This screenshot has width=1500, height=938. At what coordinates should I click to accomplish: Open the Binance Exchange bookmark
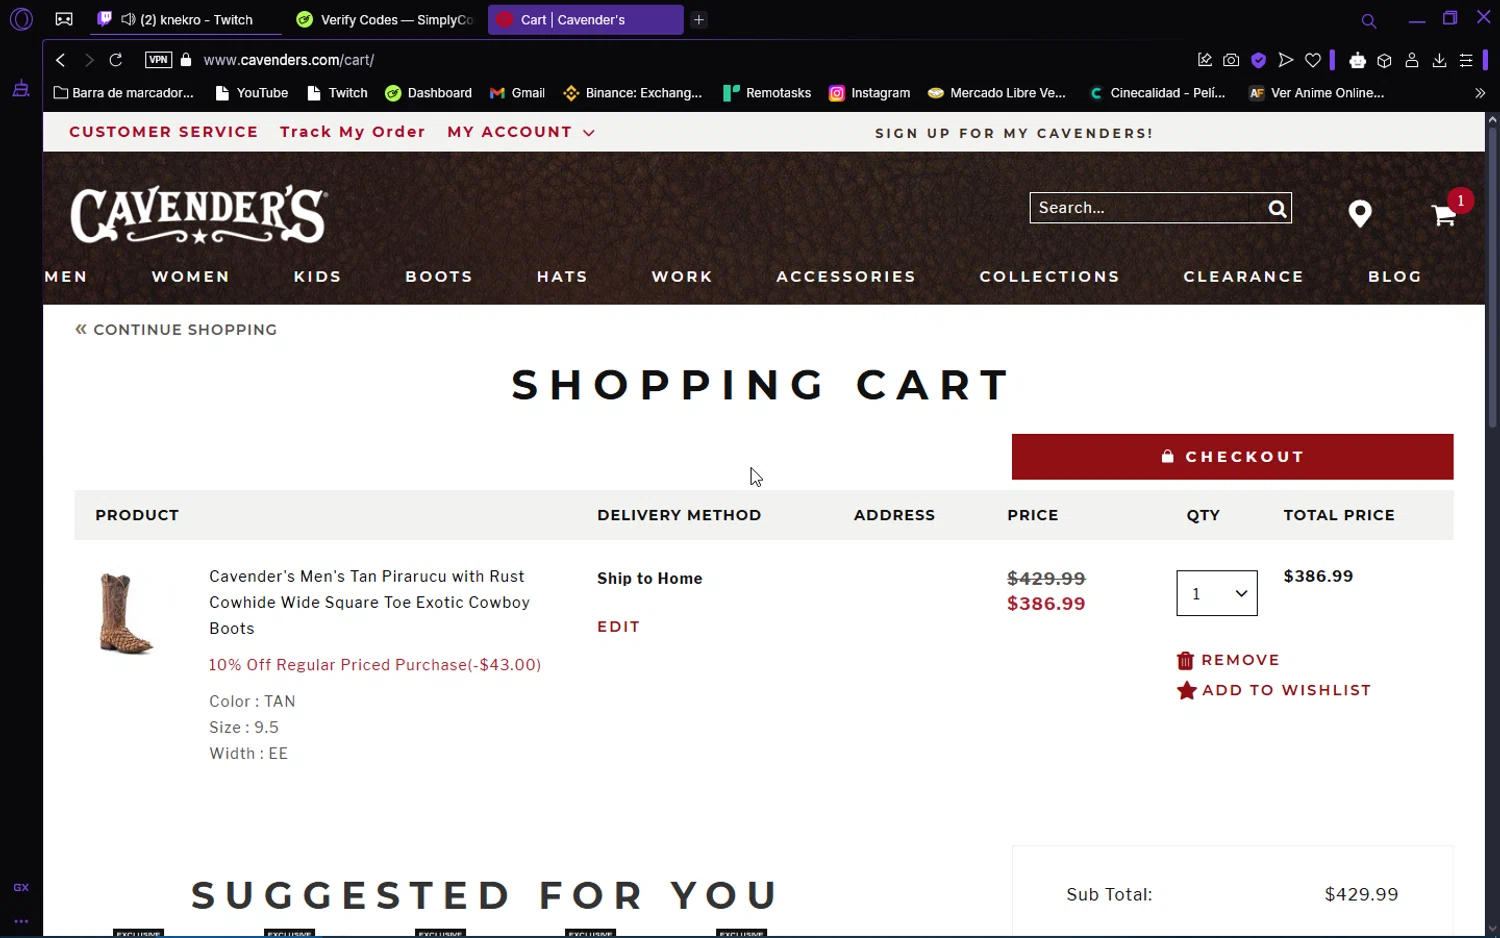pos(633,93)
